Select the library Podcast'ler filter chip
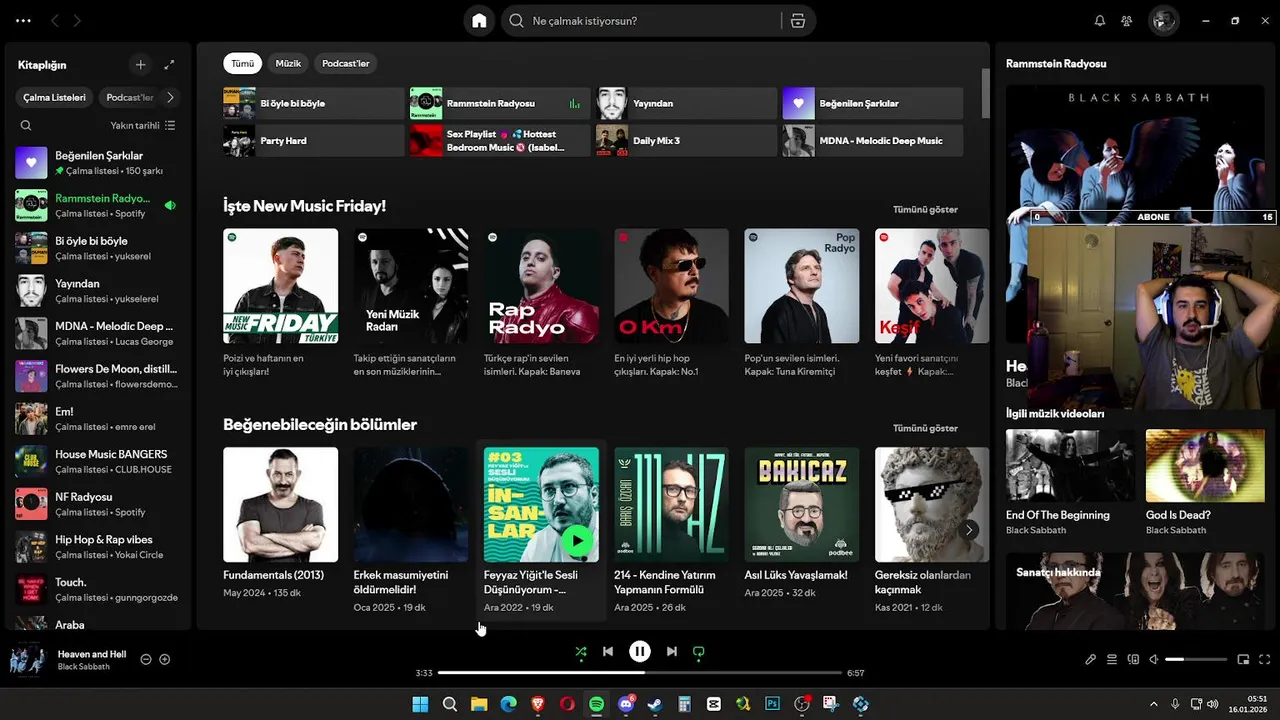Screen dimensions: 1280x720 [129, 97]
